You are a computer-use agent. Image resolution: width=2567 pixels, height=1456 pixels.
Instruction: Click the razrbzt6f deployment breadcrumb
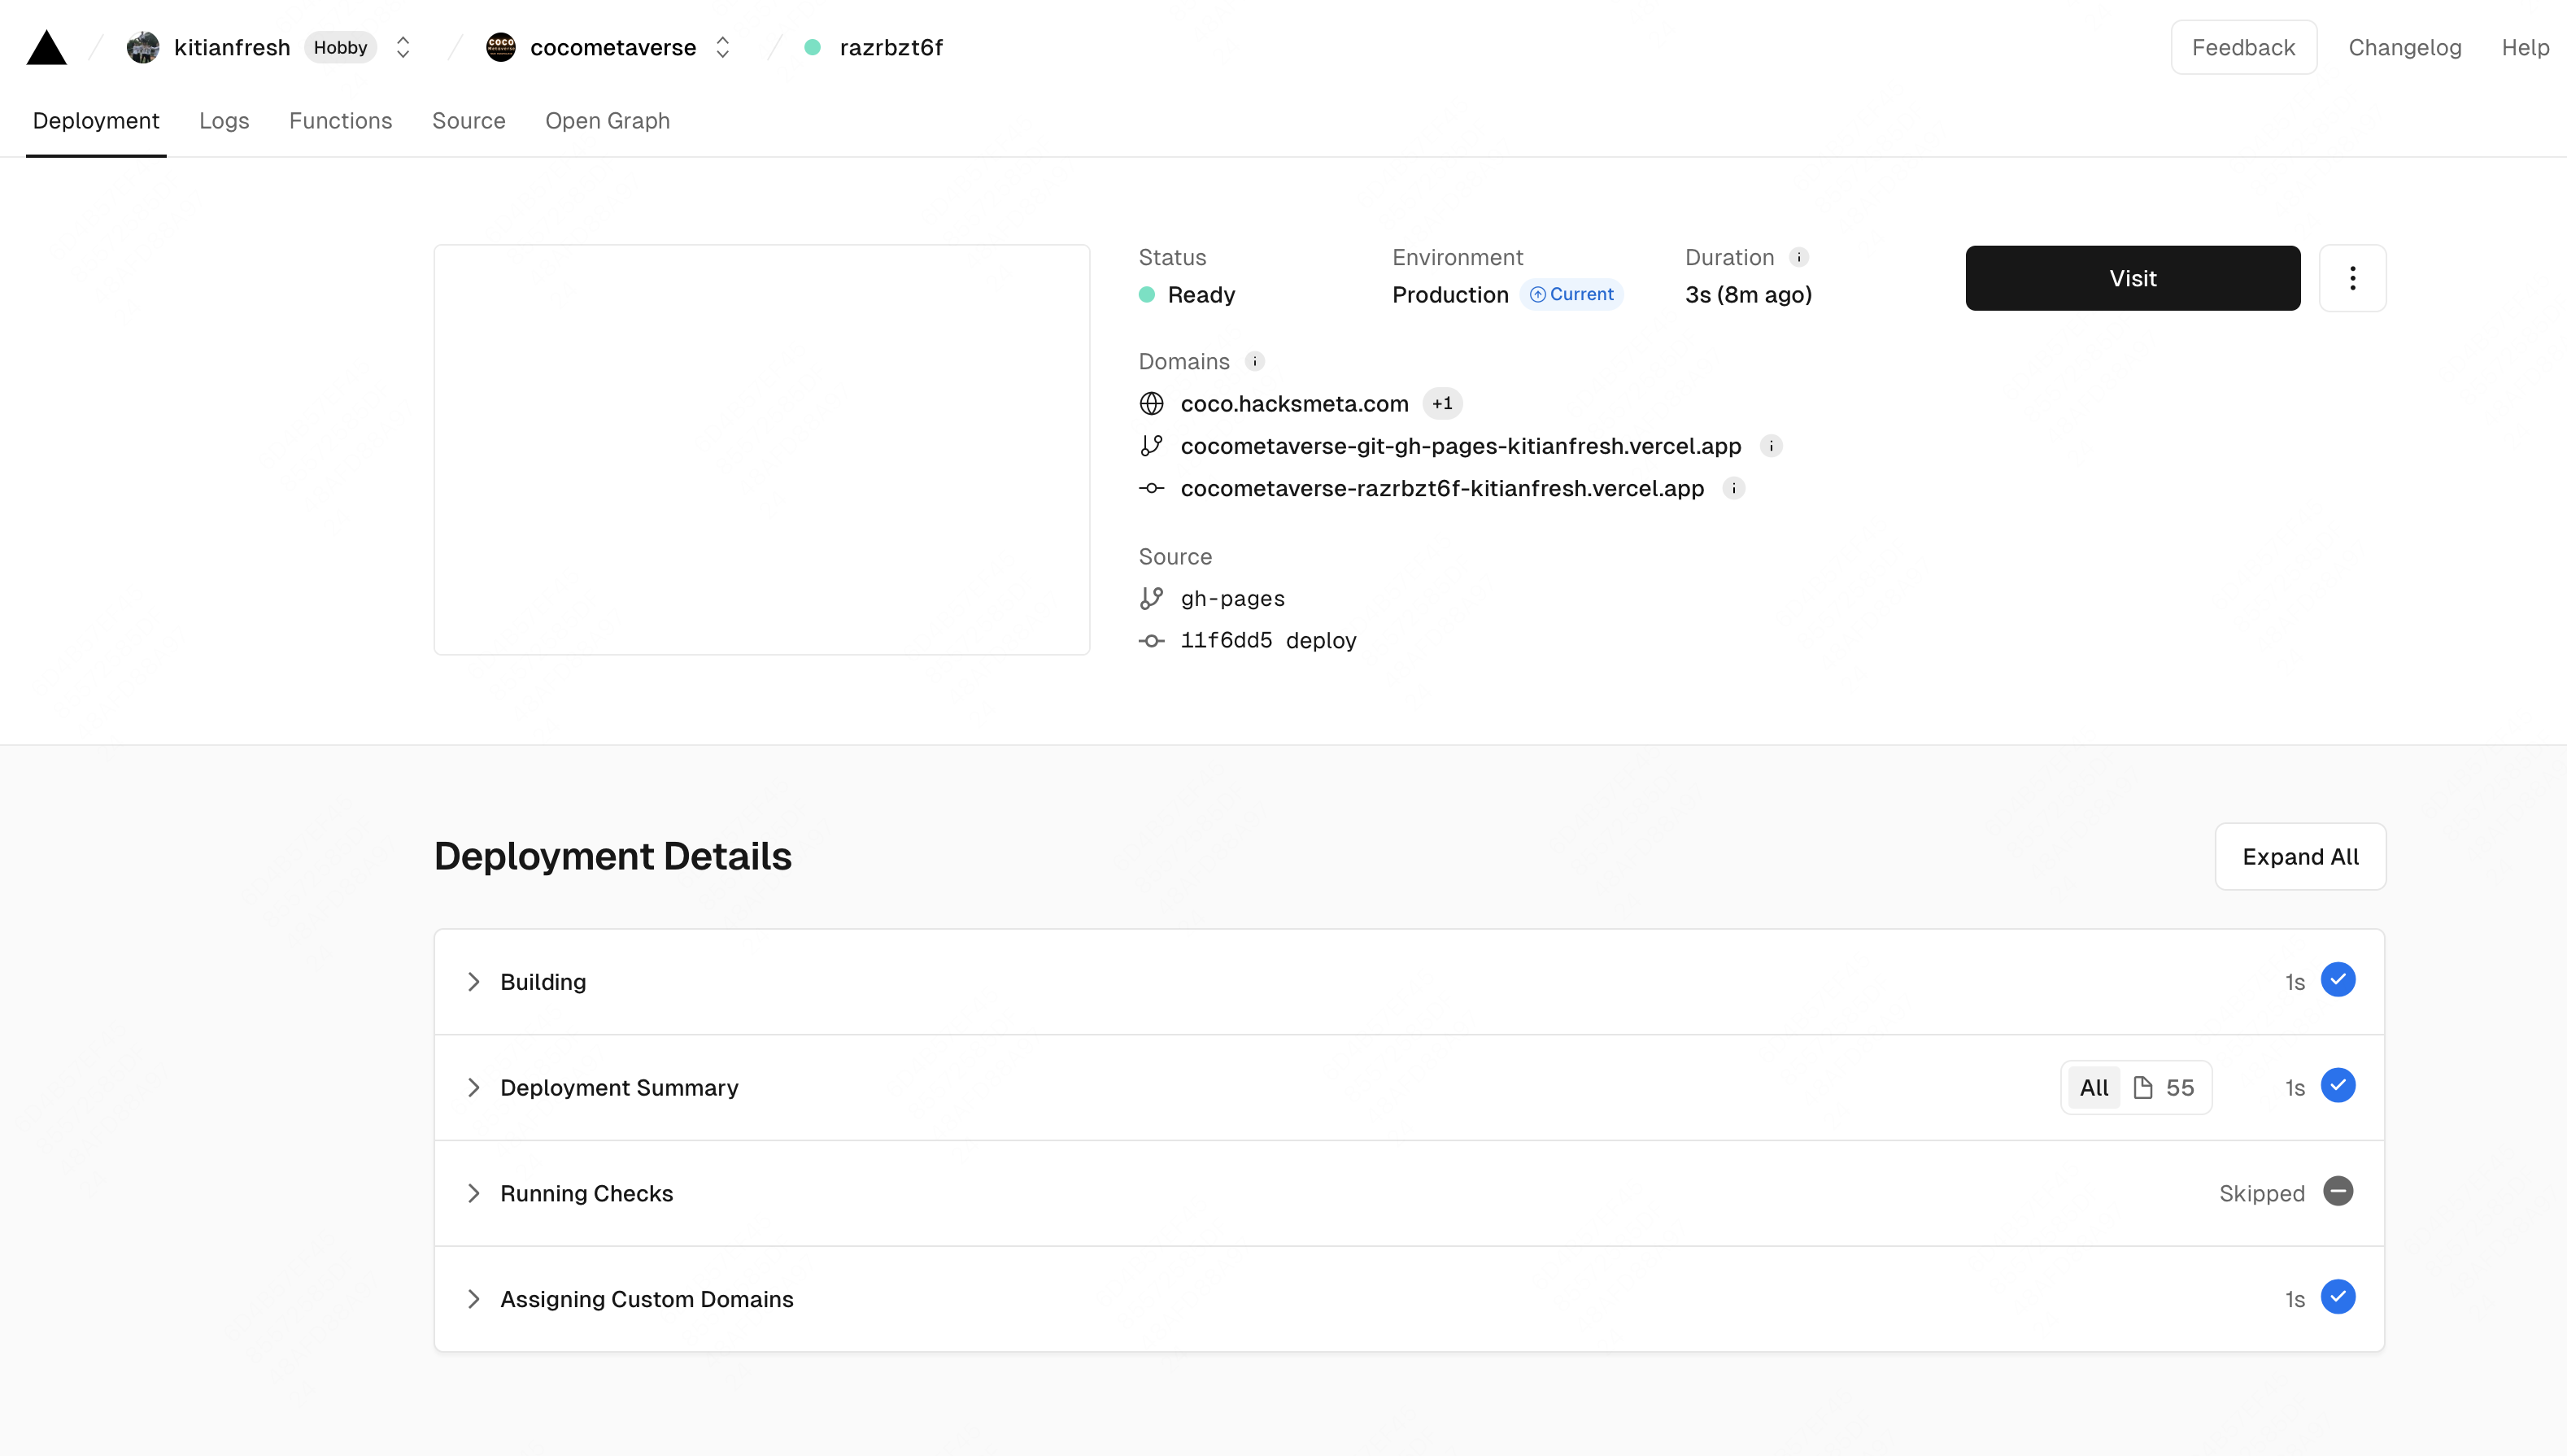coord(891,47)
